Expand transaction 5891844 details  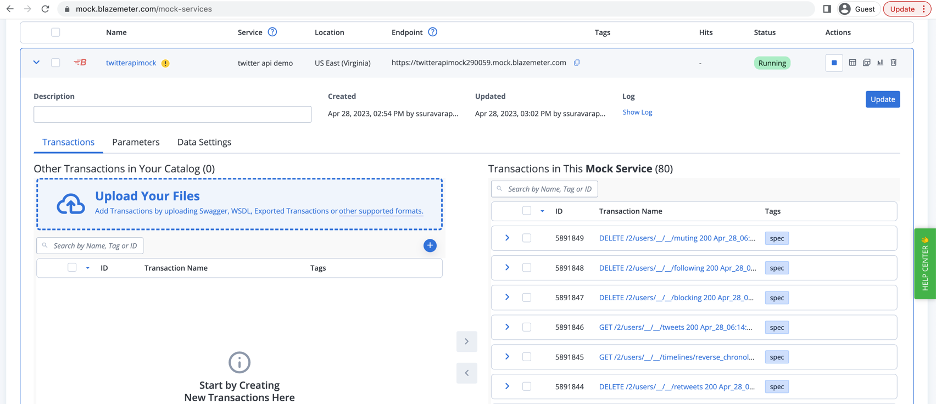(507, 386)
